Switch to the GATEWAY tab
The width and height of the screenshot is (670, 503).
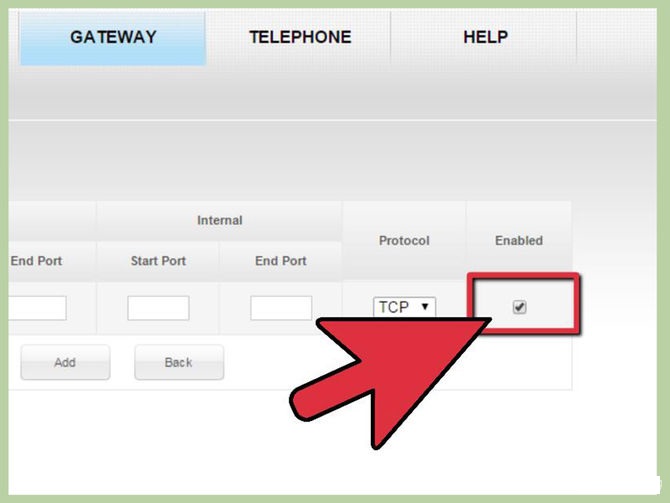point(113,38)
